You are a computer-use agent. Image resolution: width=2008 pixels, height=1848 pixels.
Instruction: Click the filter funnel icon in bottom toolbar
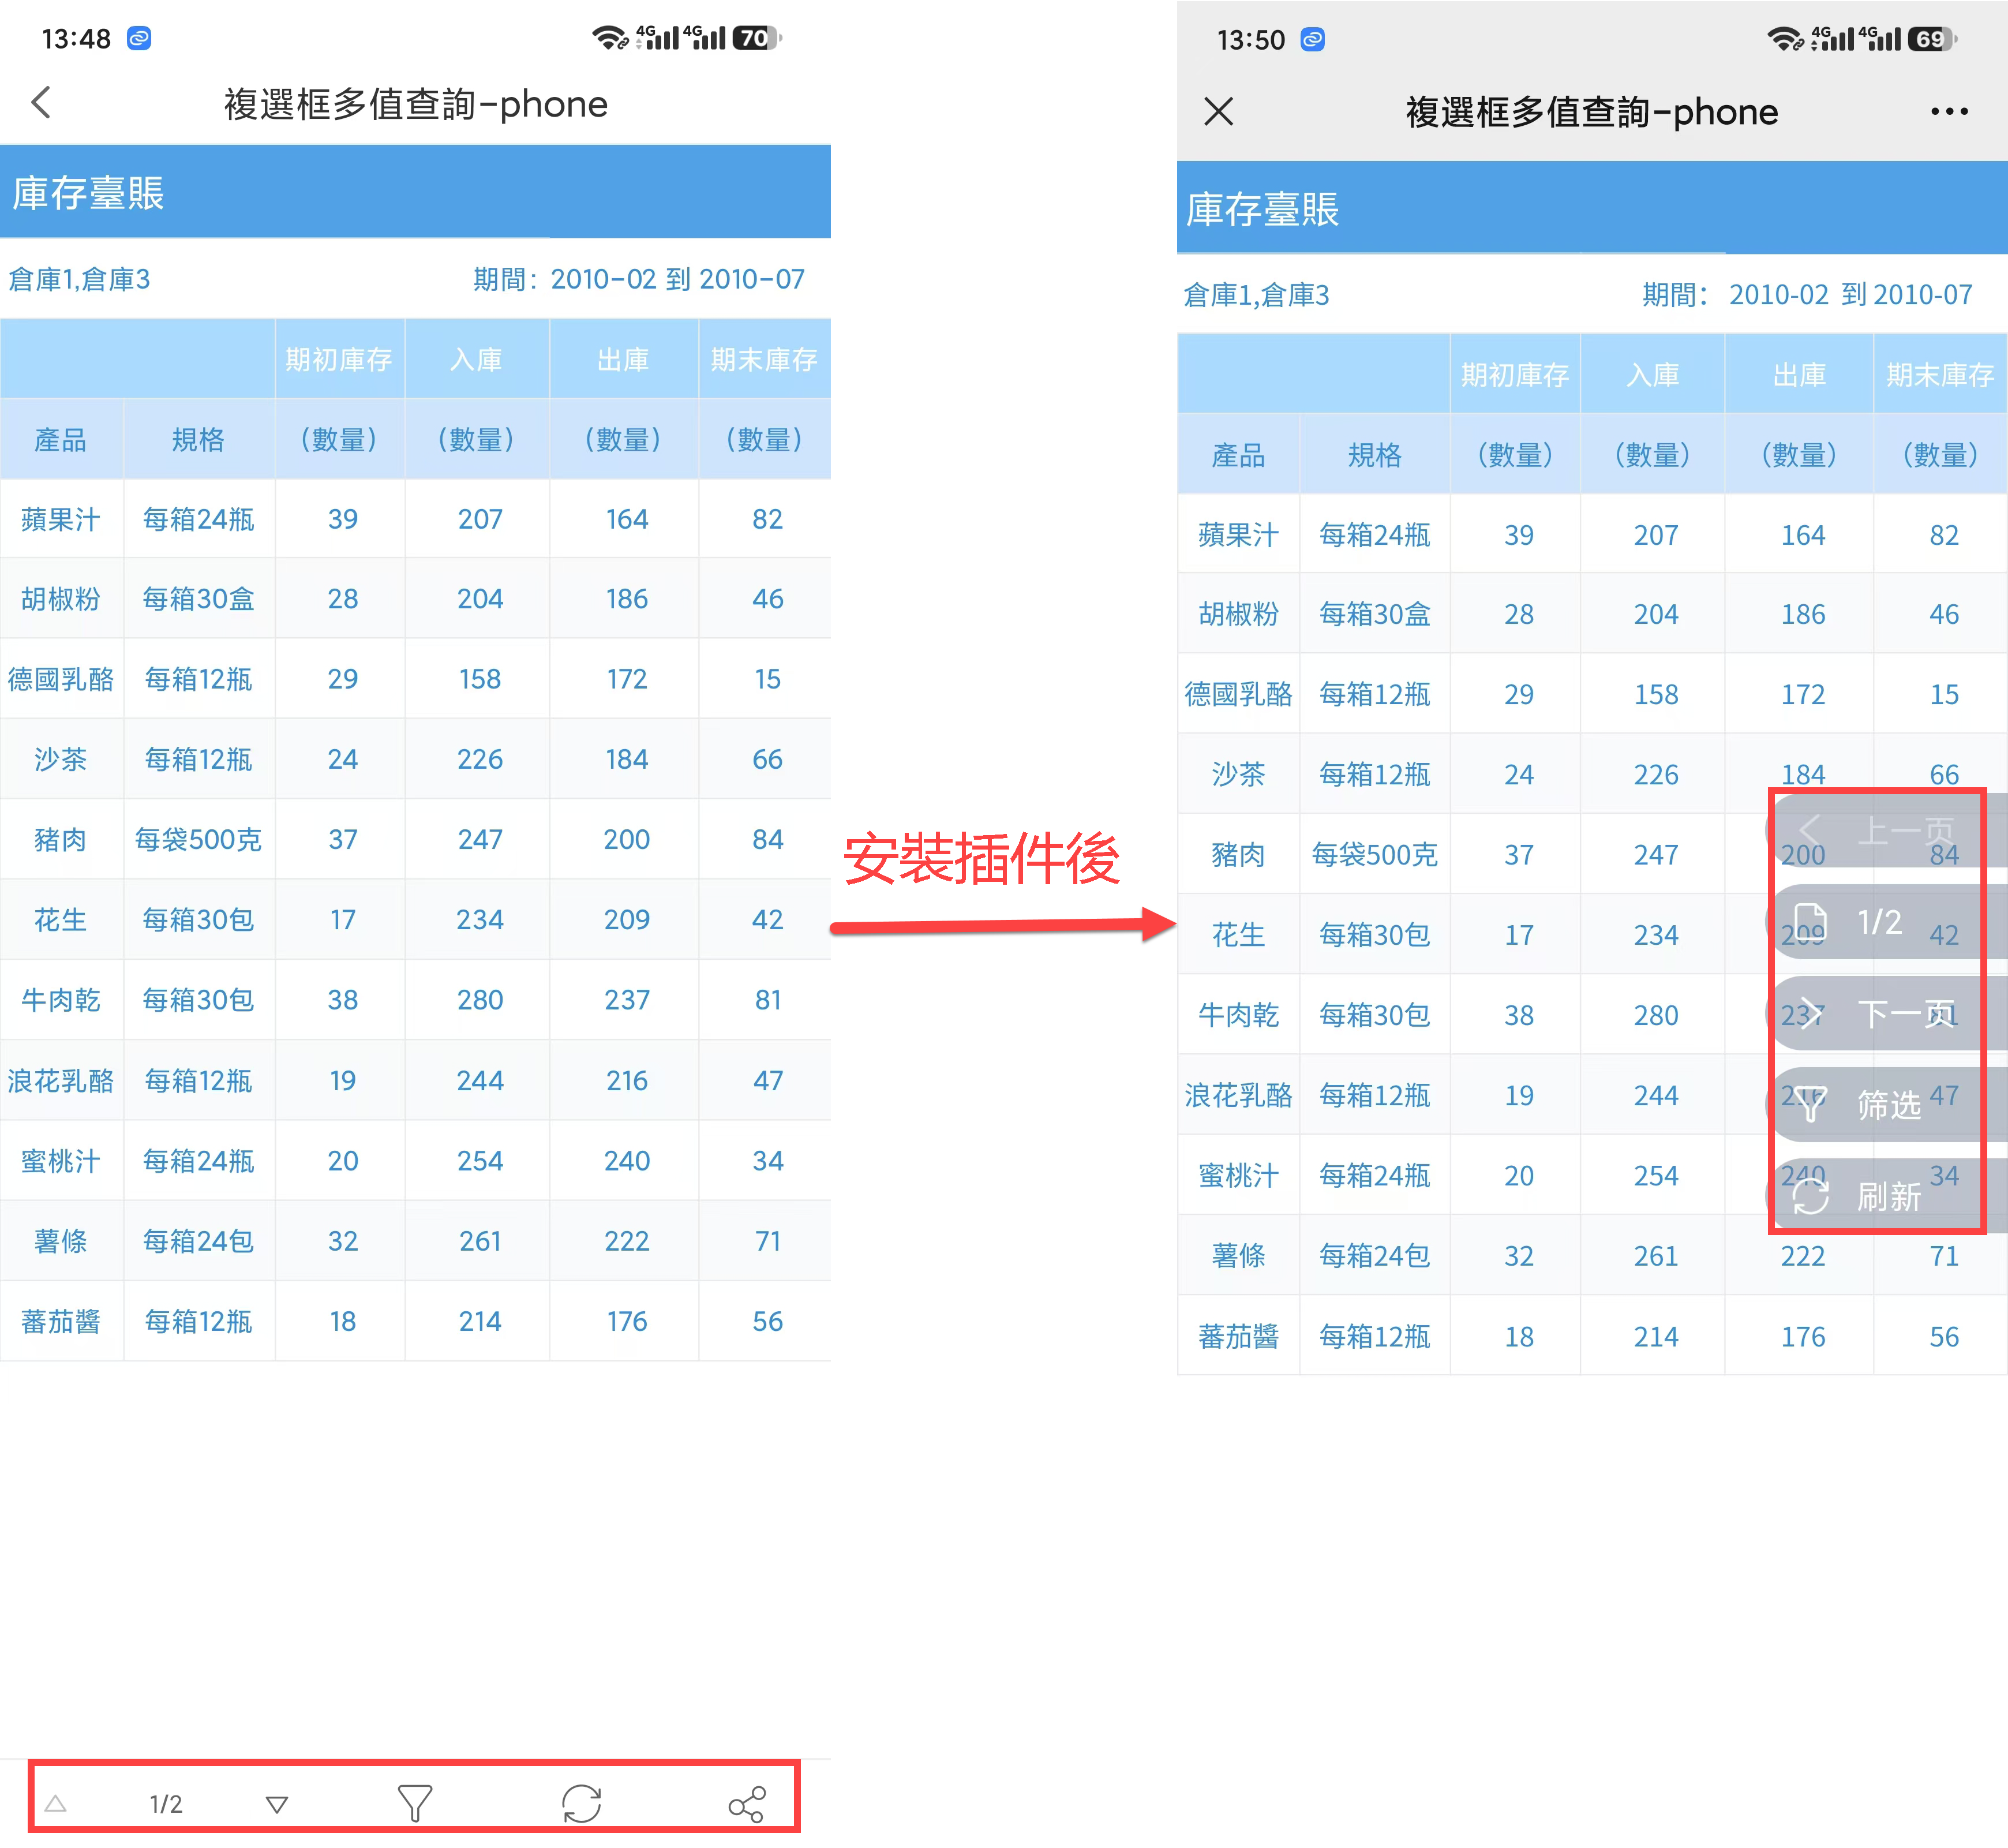click(x=414, y=1802)
